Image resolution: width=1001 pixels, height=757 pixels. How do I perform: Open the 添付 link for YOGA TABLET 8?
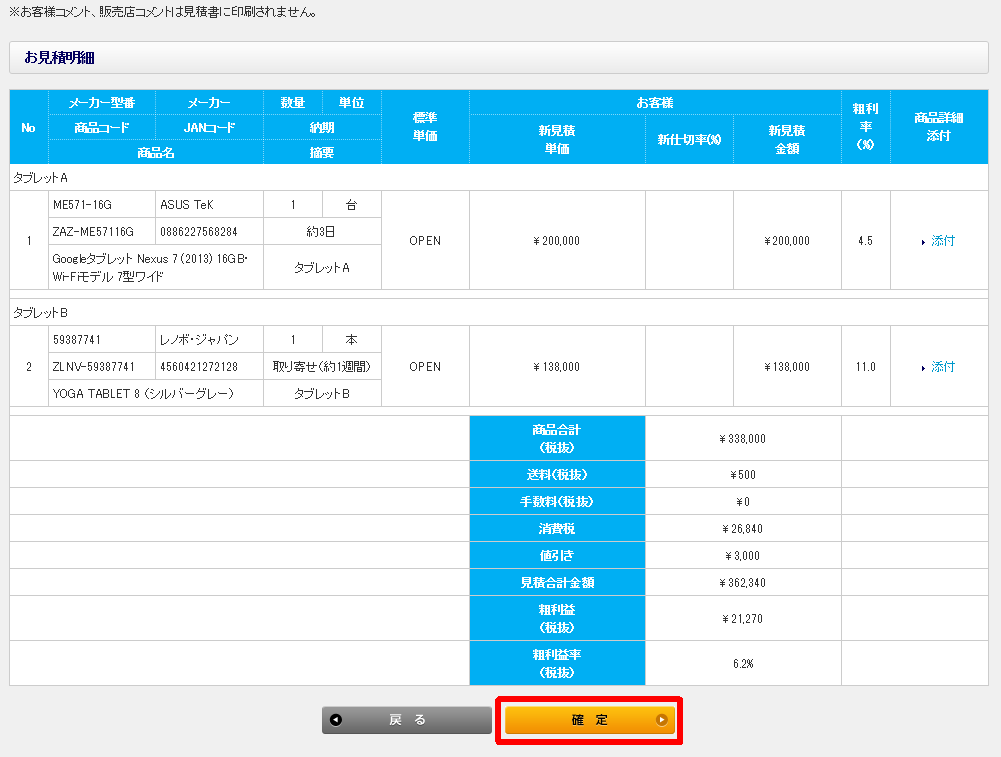943,367
